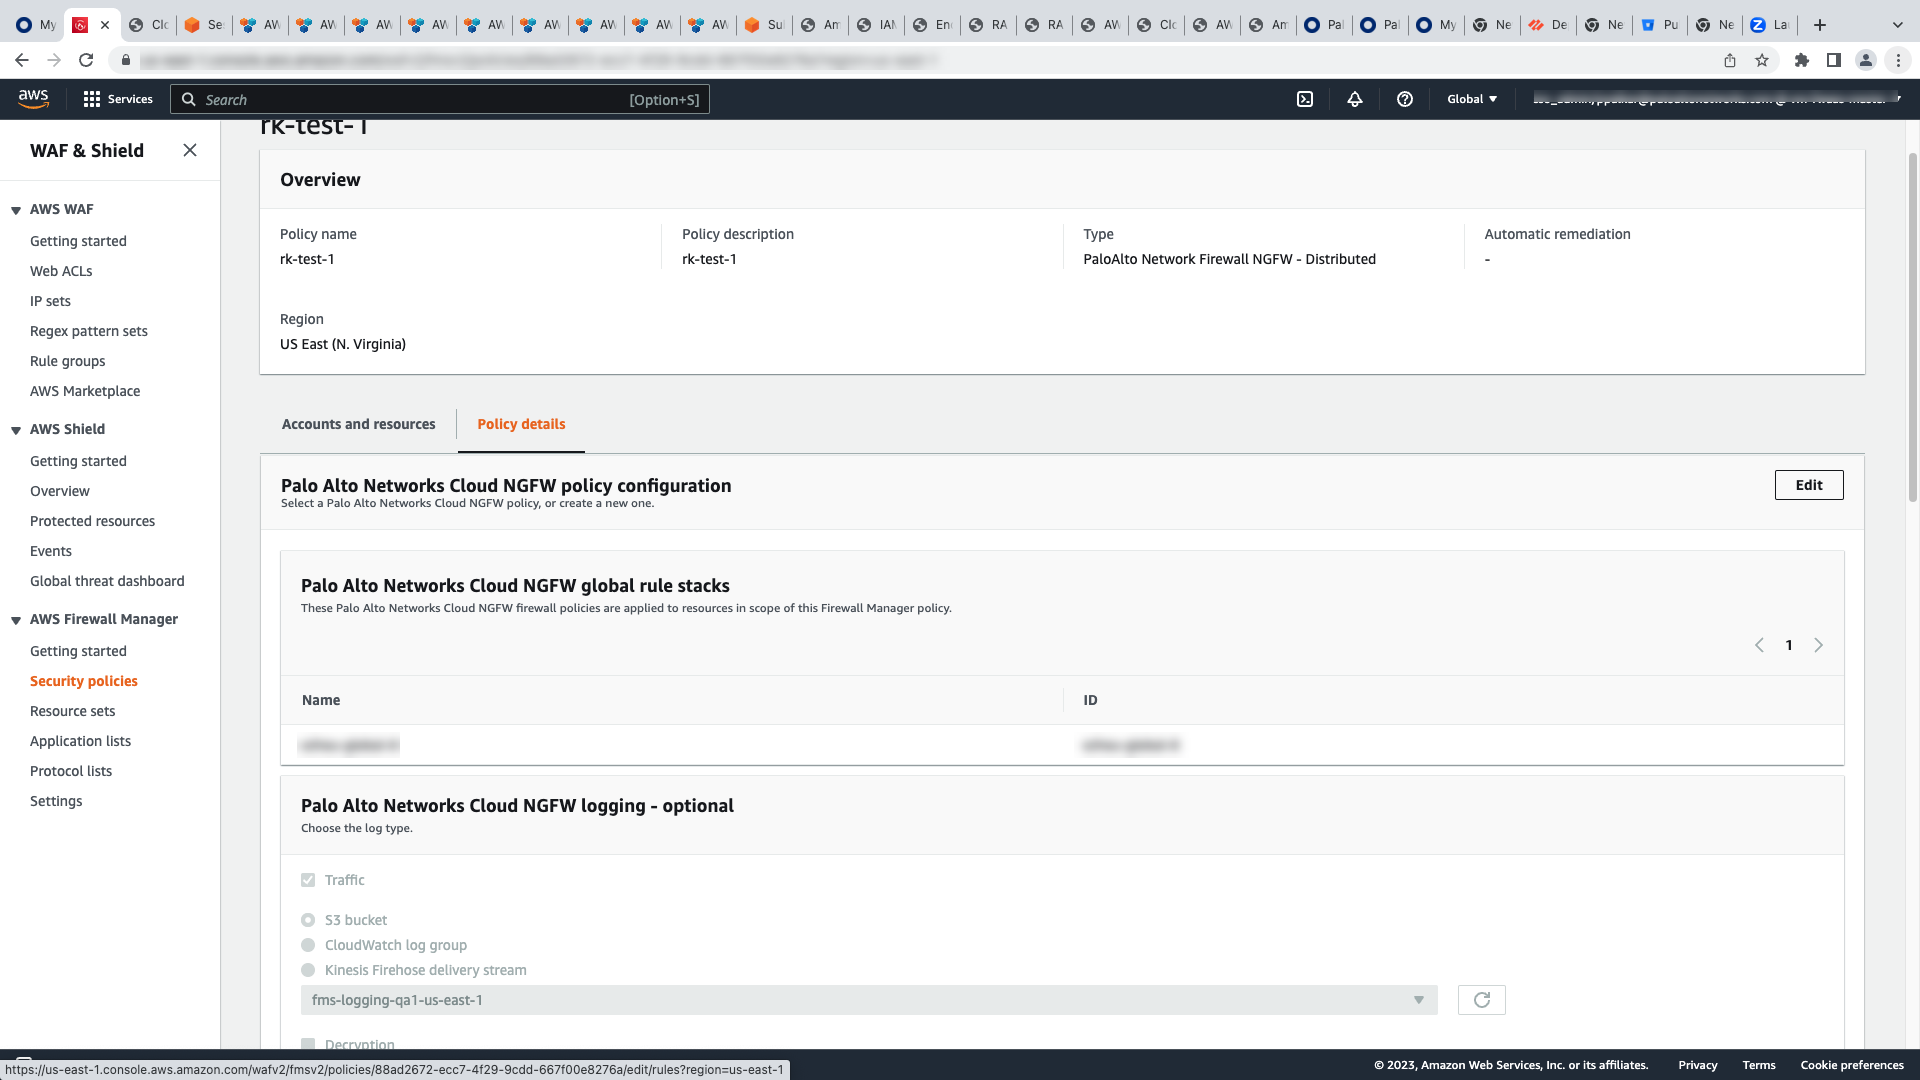
Task: Open the AWS help question-mark icon
Action: (x=1405, y=99)
